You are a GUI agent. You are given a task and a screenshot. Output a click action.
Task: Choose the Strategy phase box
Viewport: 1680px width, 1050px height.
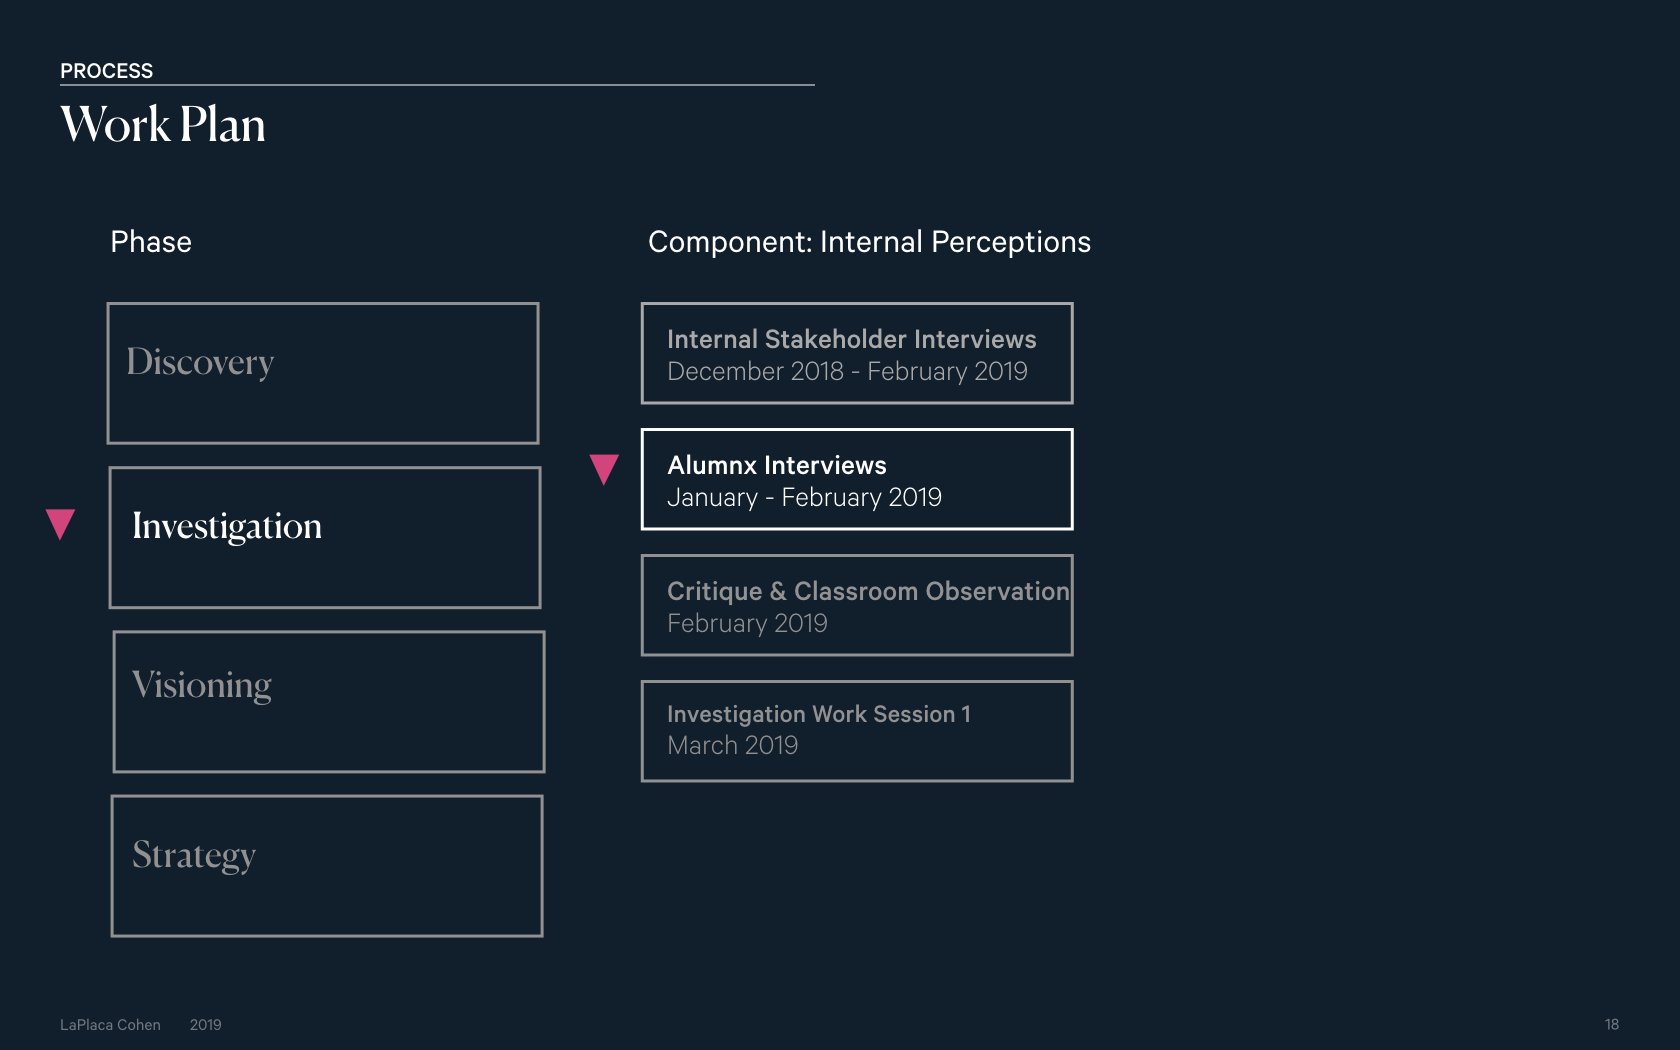327,866
